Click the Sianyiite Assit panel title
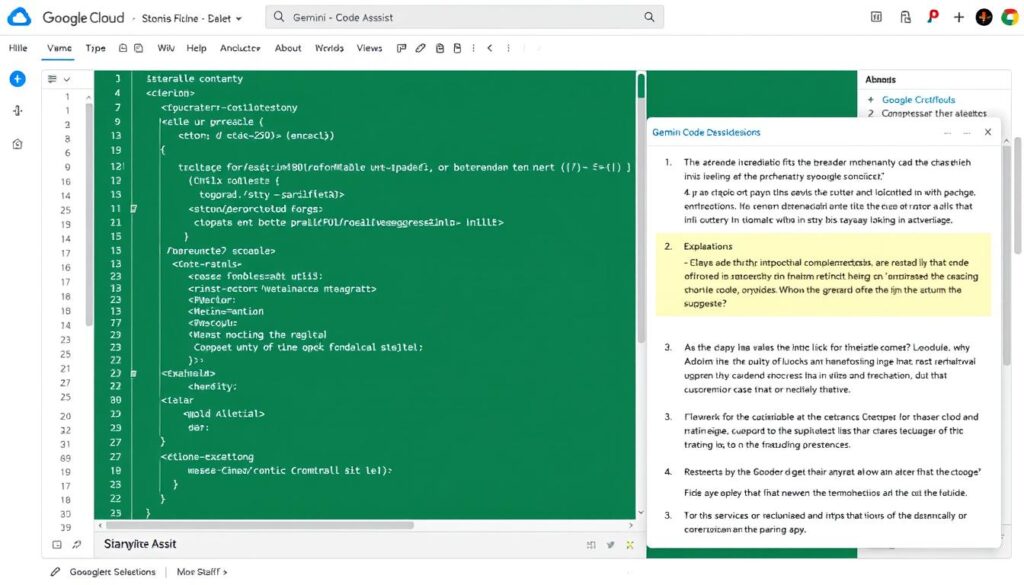 (x=140, y=544)
